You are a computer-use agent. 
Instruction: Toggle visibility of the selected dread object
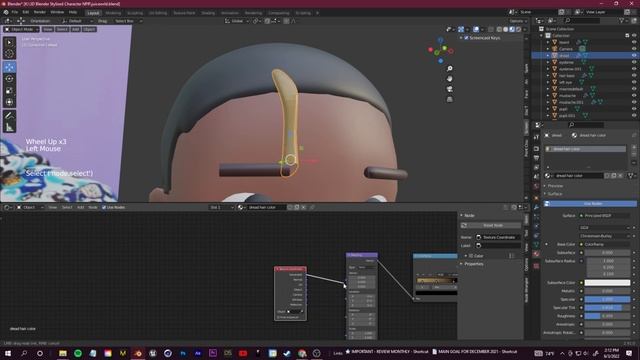coord(634,56)
